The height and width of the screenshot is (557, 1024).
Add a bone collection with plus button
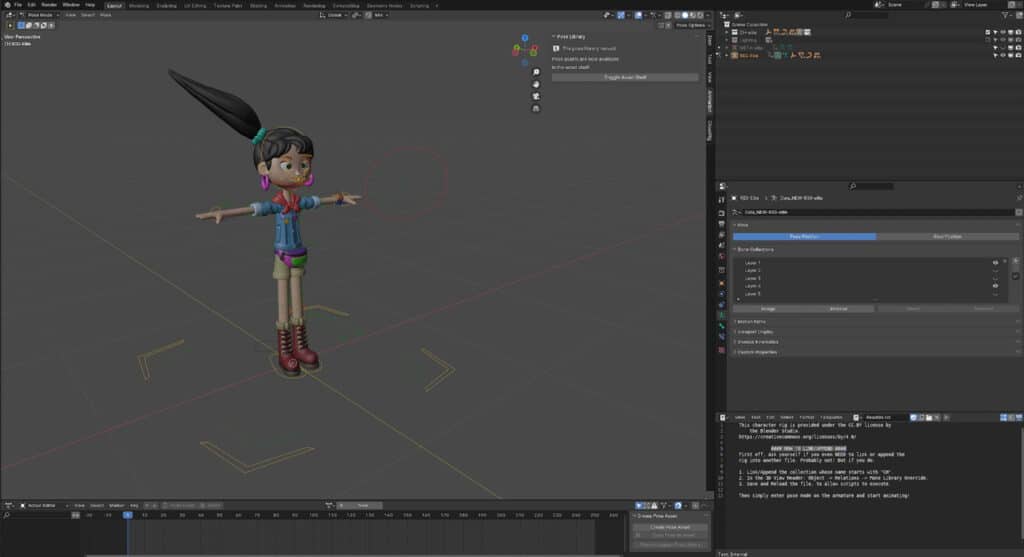coord(1016,261)
